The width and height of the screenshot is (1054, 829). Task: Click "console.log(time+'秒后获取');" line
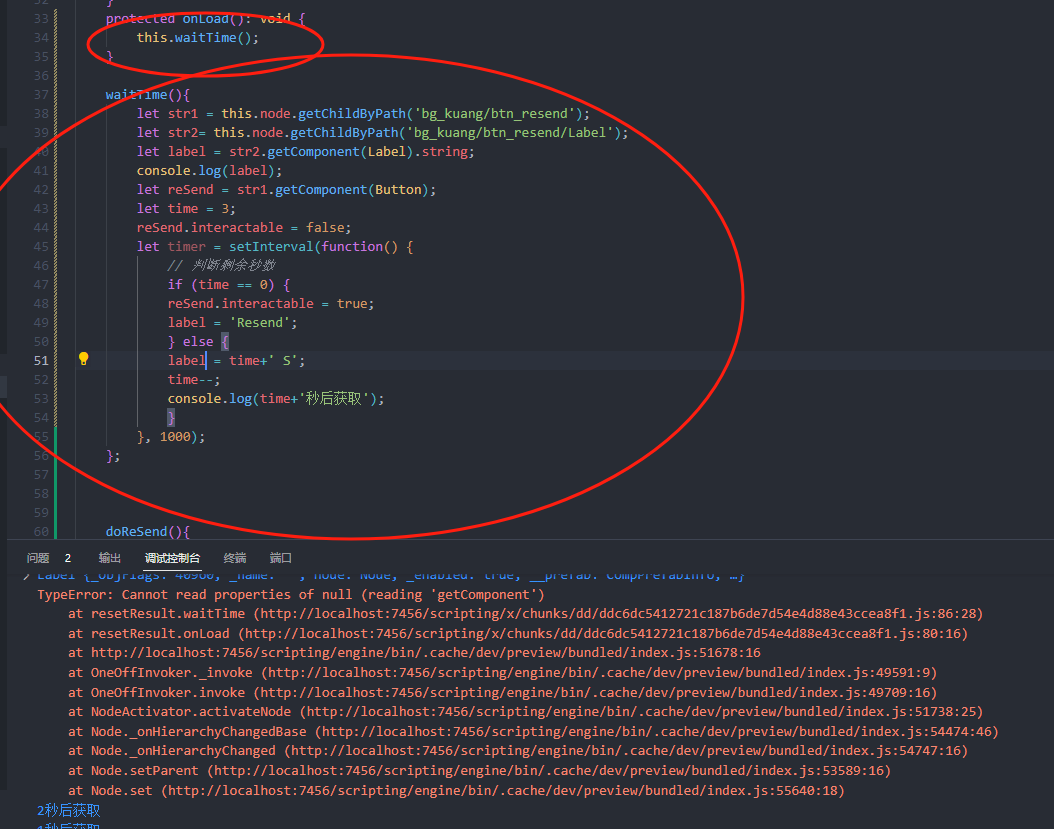pos(276,399)
